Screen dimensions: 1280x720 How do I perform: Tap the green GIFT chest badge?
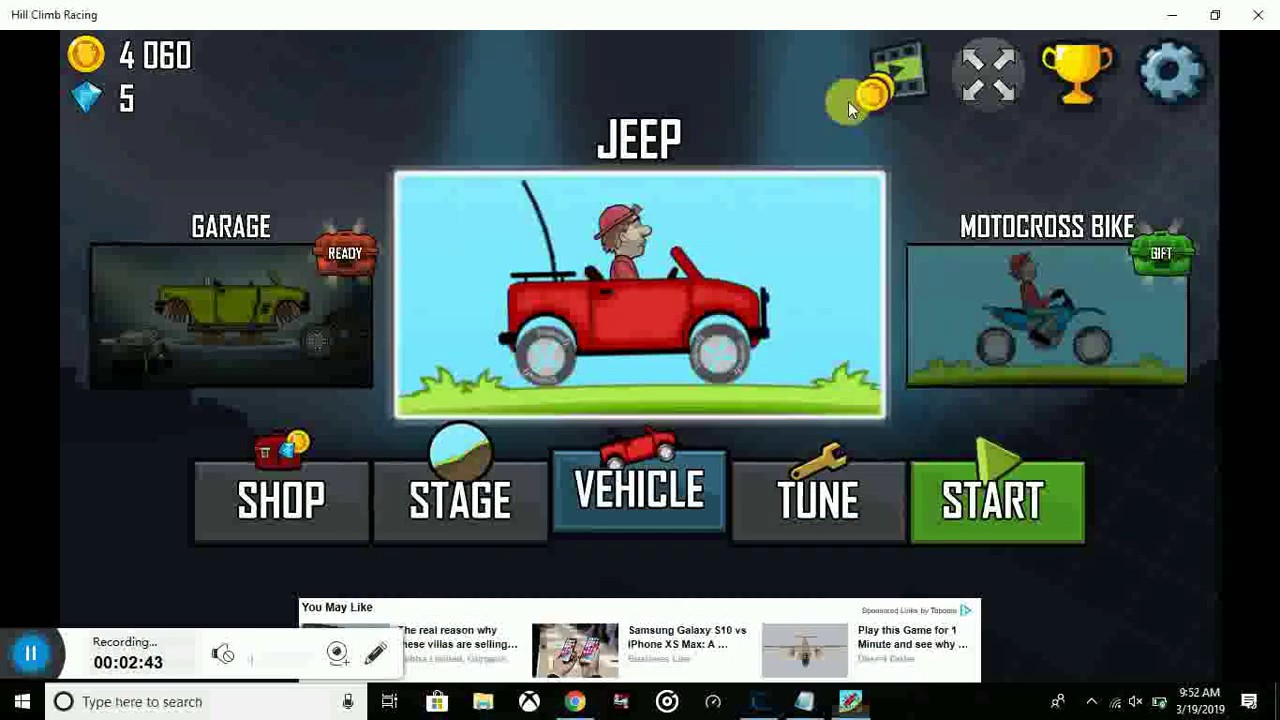pos(1161,250)
